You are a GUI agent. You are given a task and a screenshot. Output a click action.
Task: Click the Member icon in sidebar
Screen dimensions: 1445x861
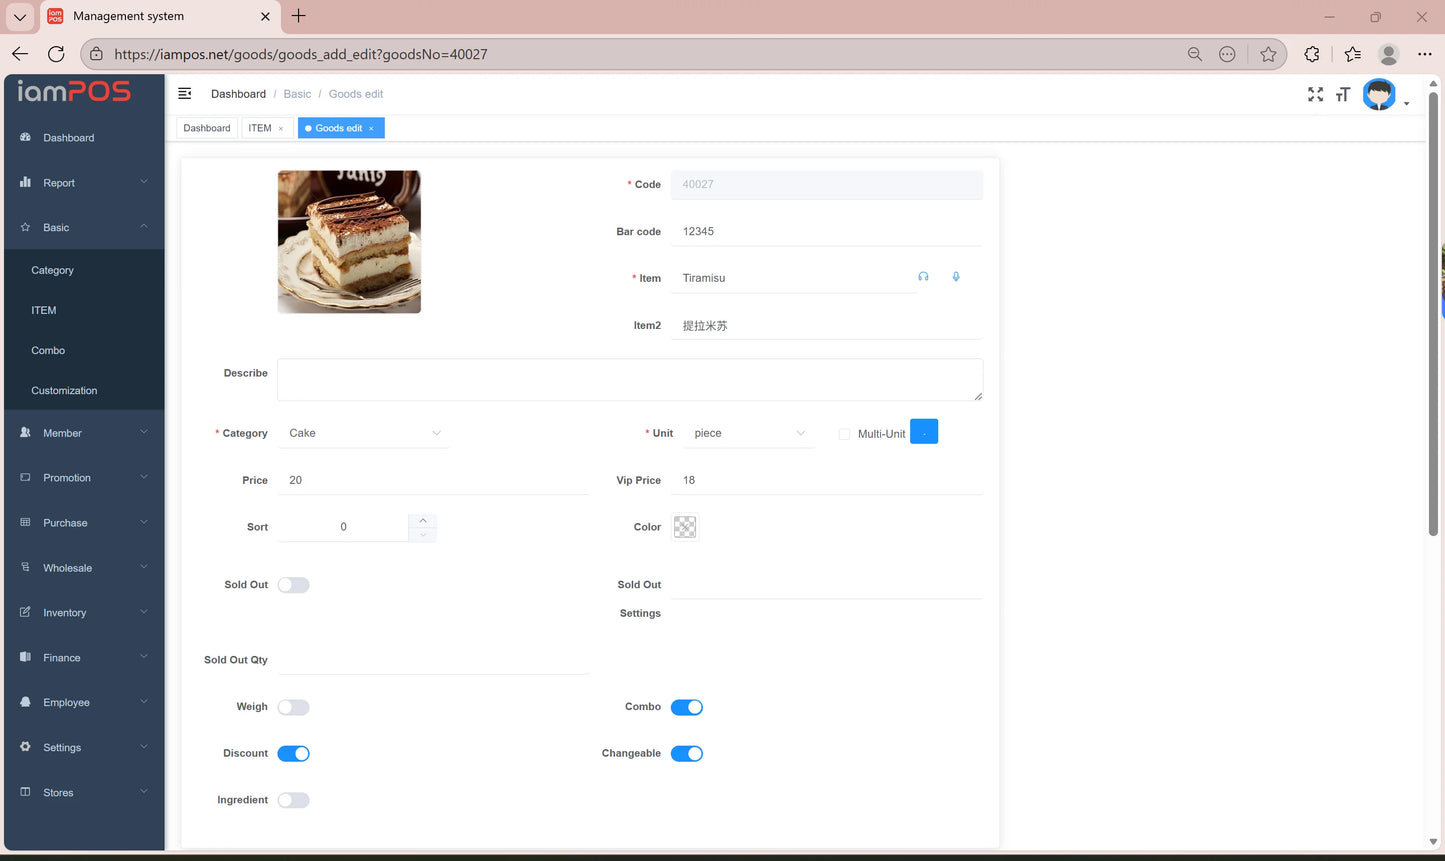[25, 432]
